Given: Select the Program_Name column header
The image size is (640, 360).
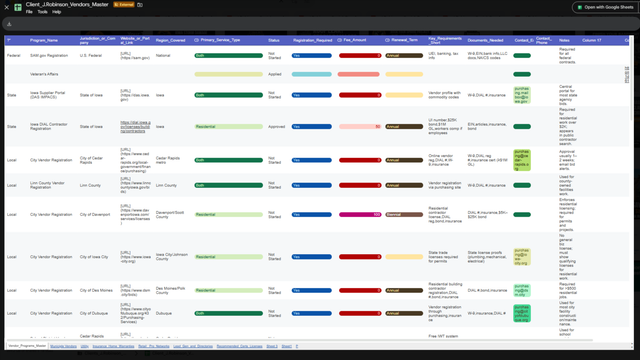Looking at the screenshot, I should pyautogui.click(x=44, y=40).
